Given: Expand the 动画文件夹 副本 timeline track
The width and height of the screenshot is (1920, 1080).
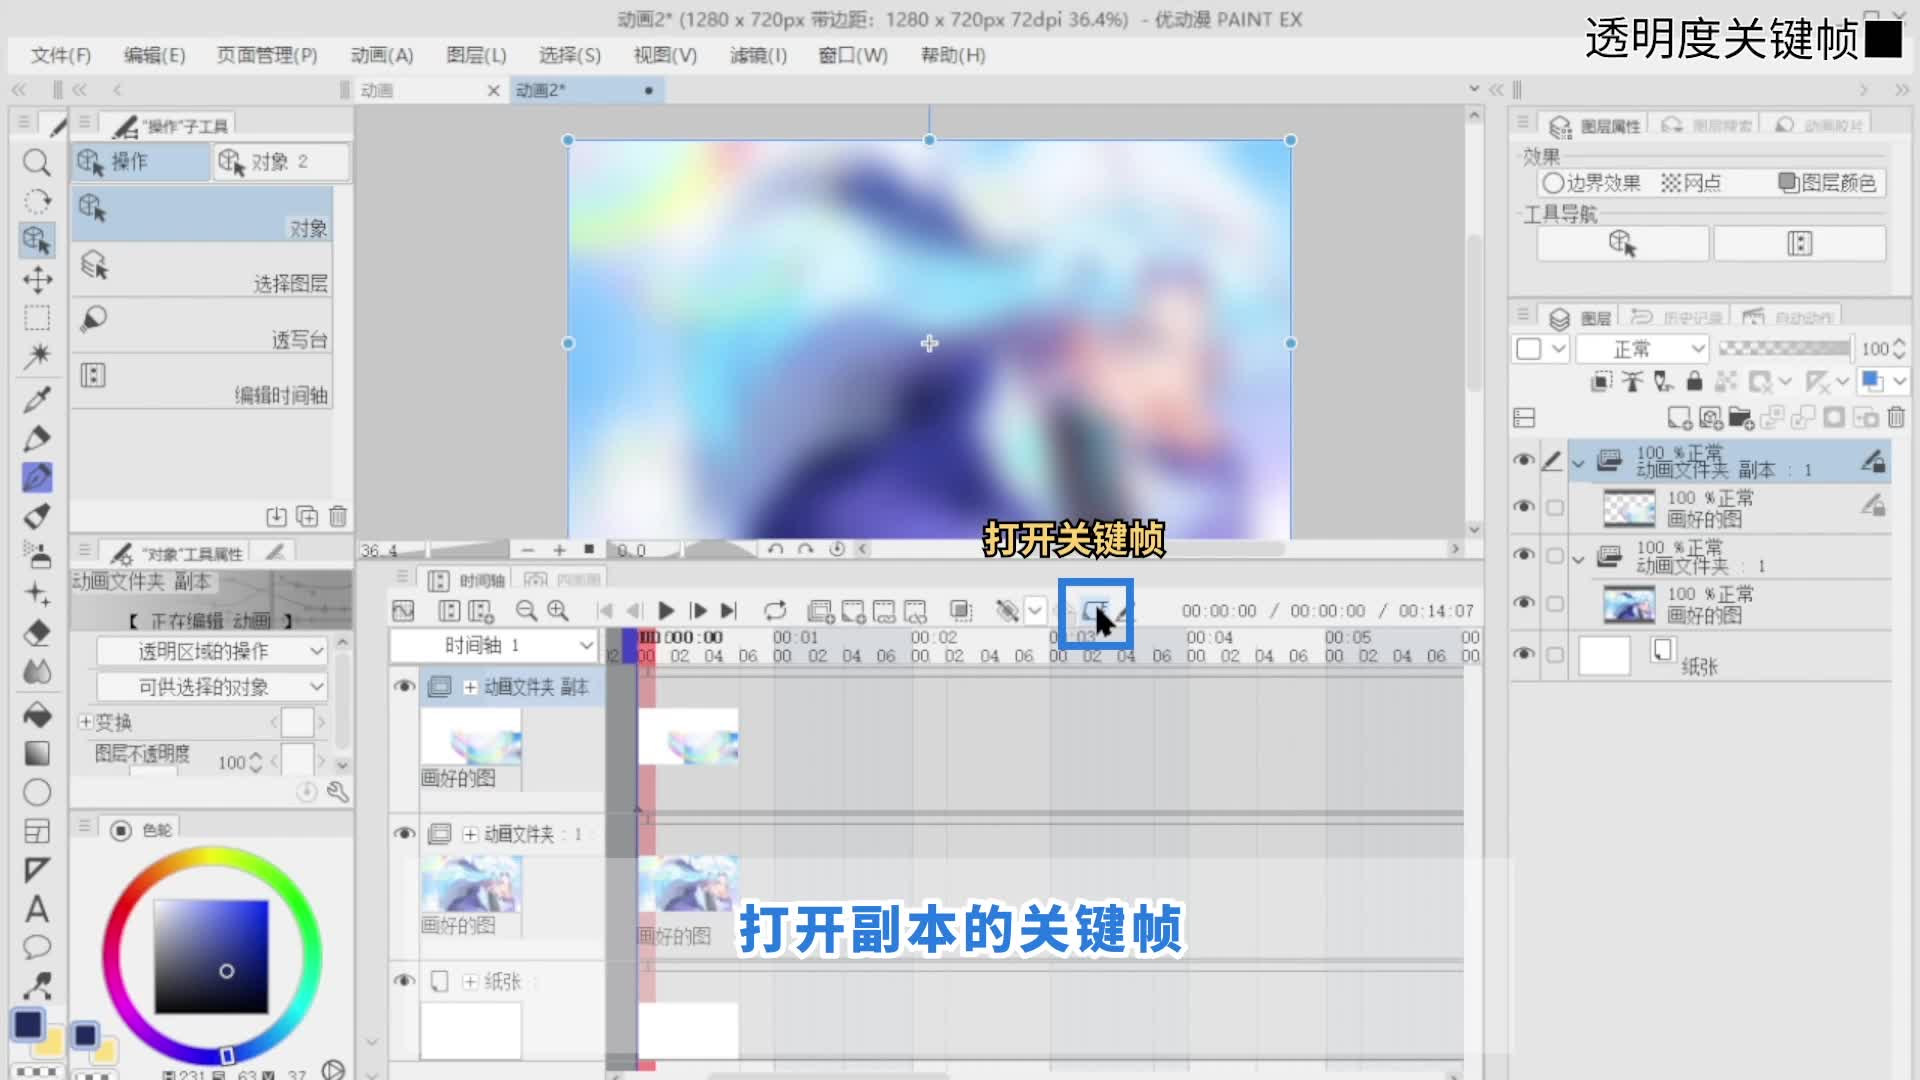Looking at the screenshot, I should click(x=470, y=687).
